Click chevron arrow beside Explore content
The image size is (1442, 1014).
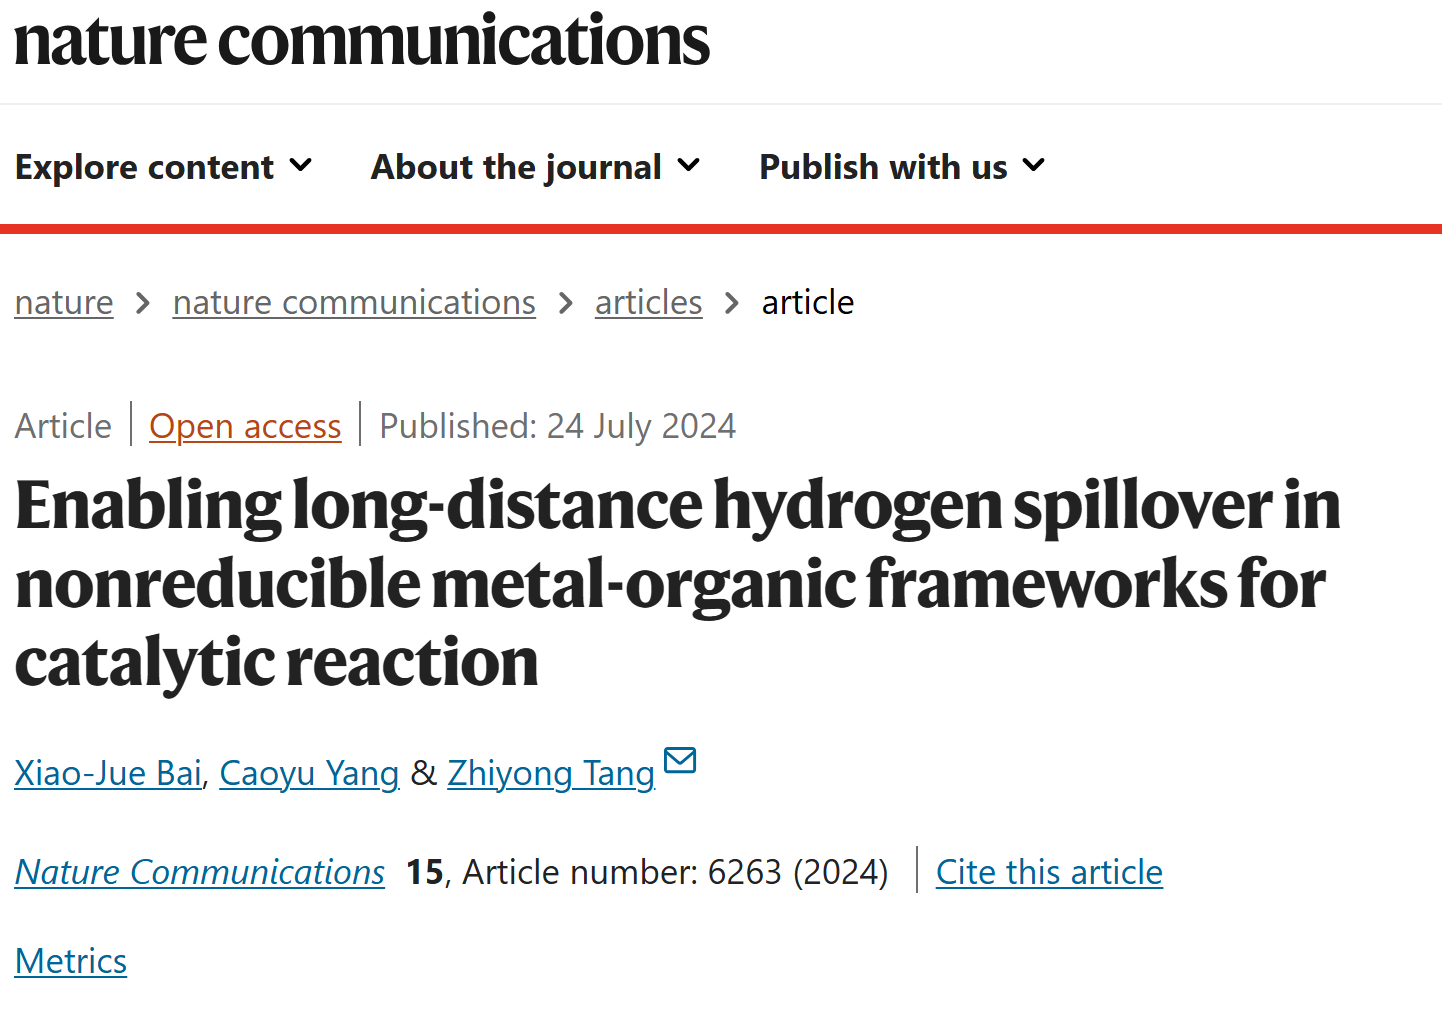click(x=301, y=165)
